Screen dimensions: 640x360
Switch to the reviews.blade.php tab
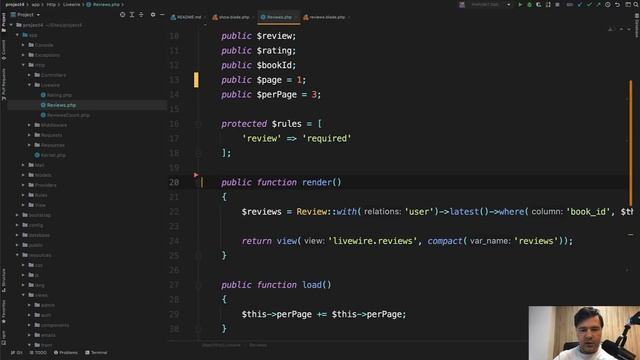tap(327, 17)
